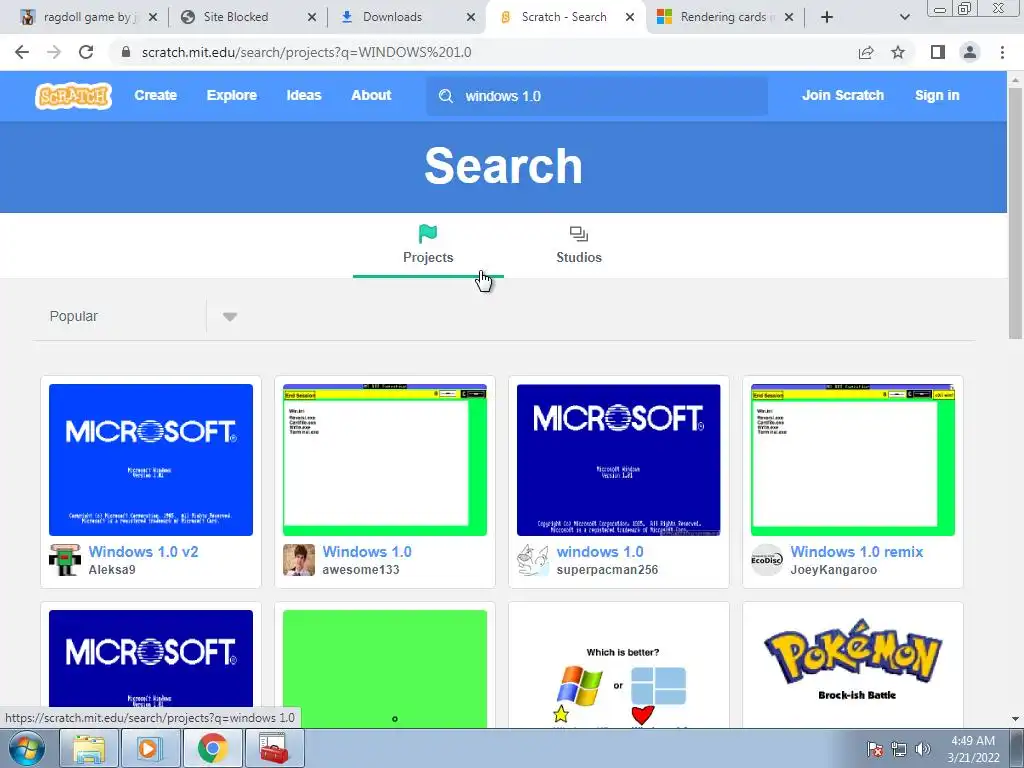
Task: Open the Chrome profile avatar icon
Action: pyautogui.click(x=970, y=52)
